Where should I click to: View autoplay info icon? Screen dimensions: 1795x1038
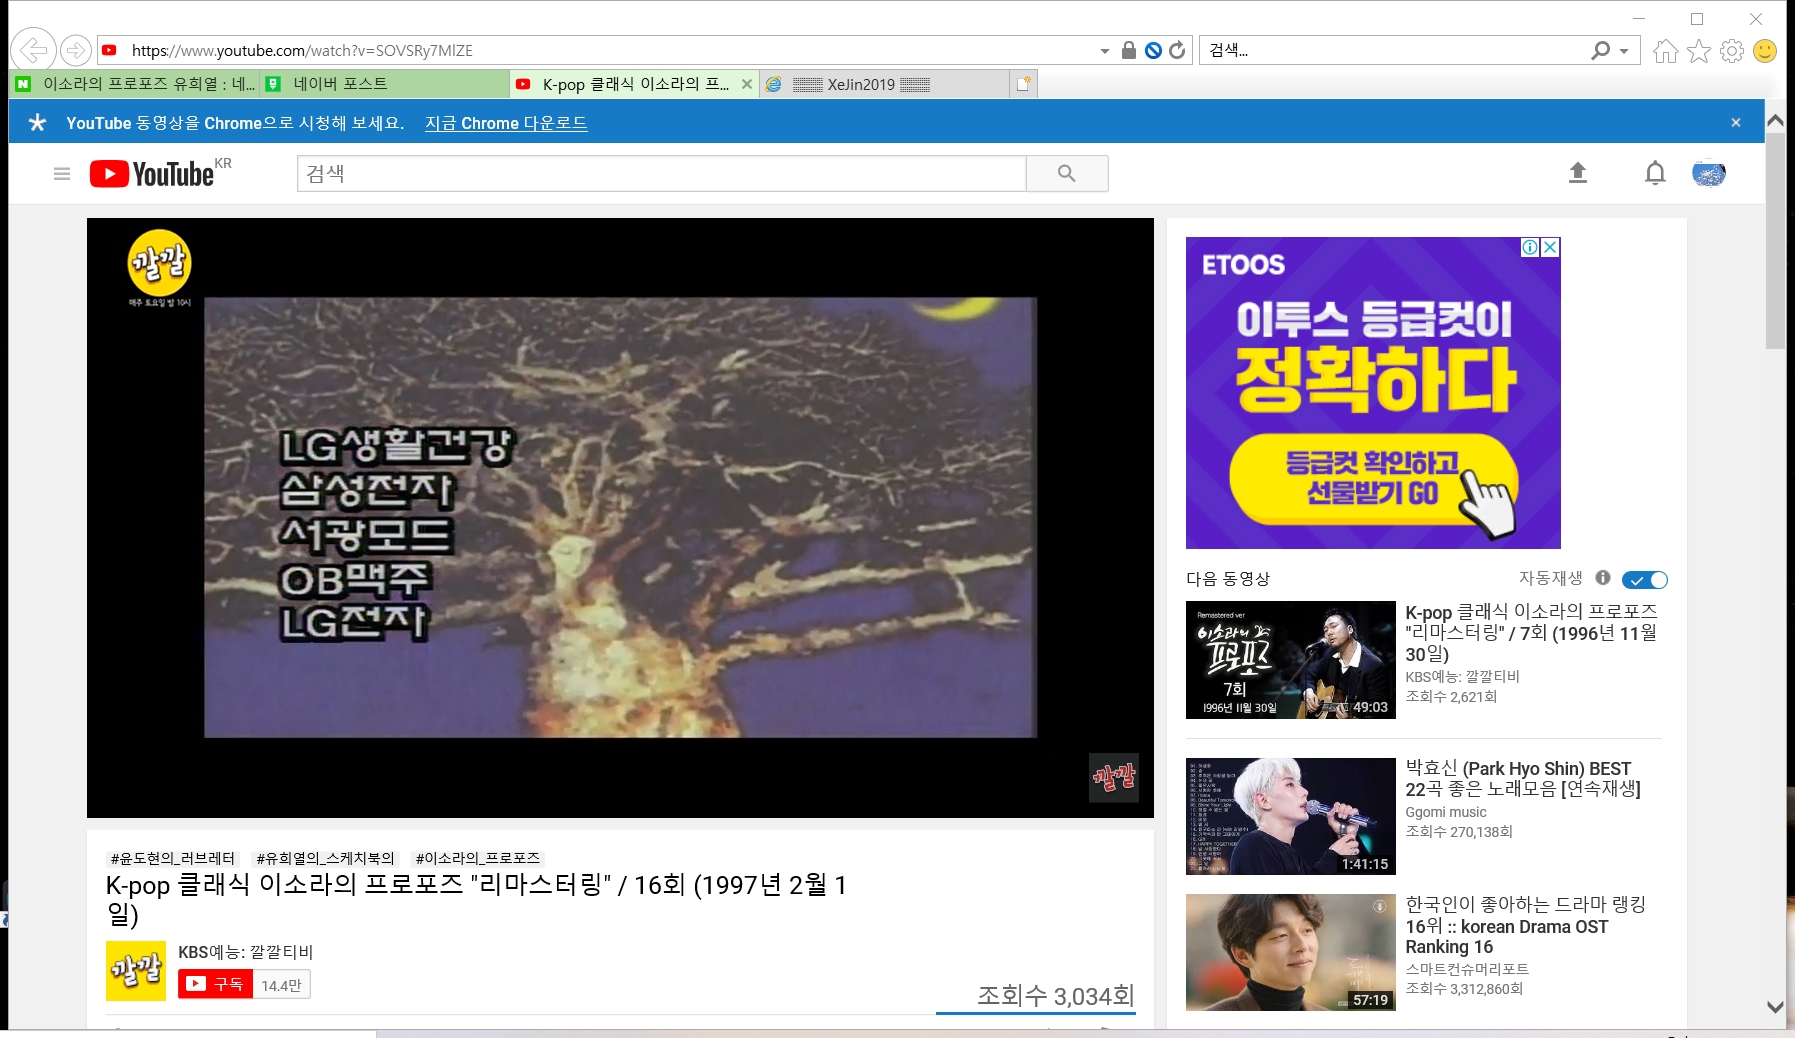(x=1603, y=578)
